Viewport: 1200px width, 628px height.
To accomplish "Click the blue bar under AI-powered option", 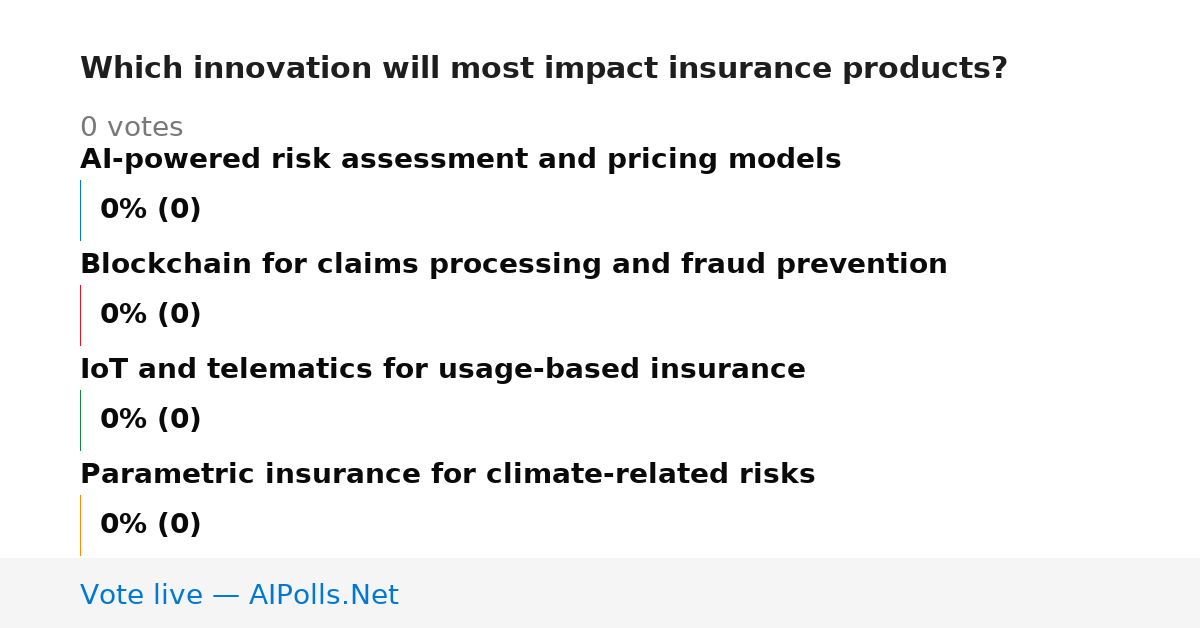I will [80, 210].
